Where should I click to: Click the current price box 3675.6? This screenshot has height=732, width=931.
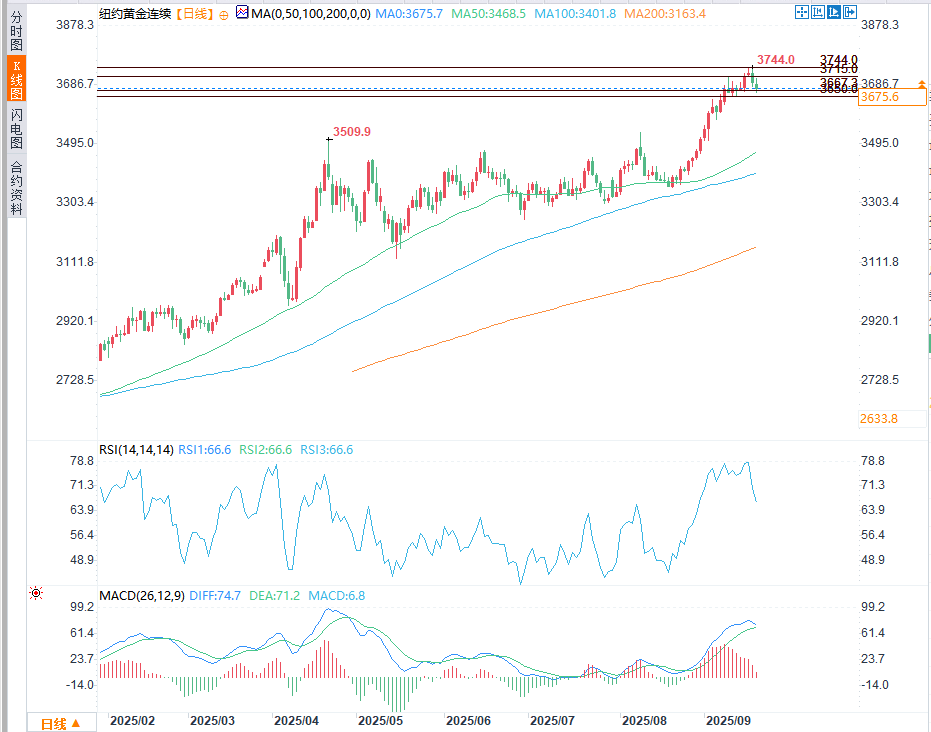tap(892, 97)
